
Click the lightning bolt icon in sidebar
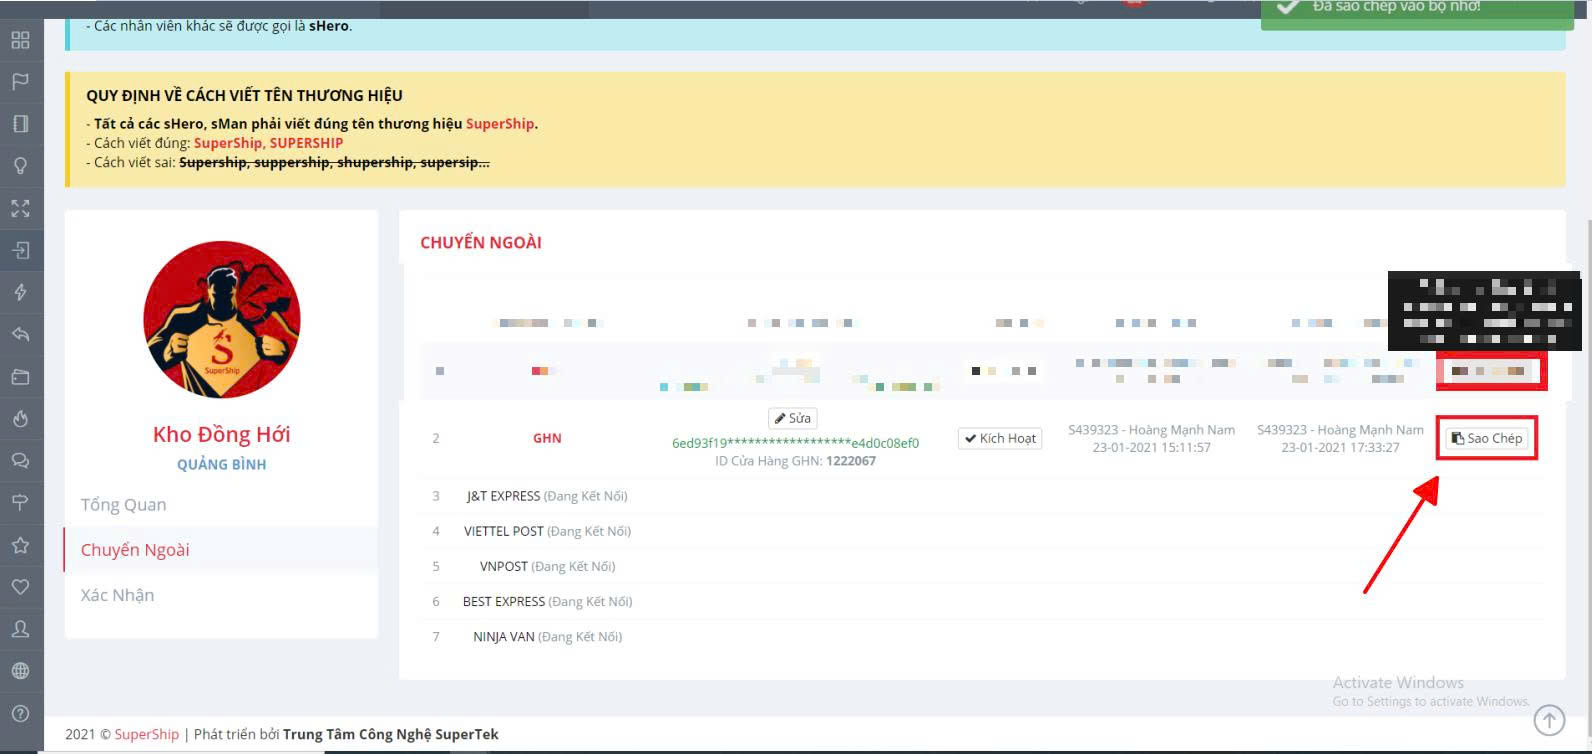tap(20, 292)
